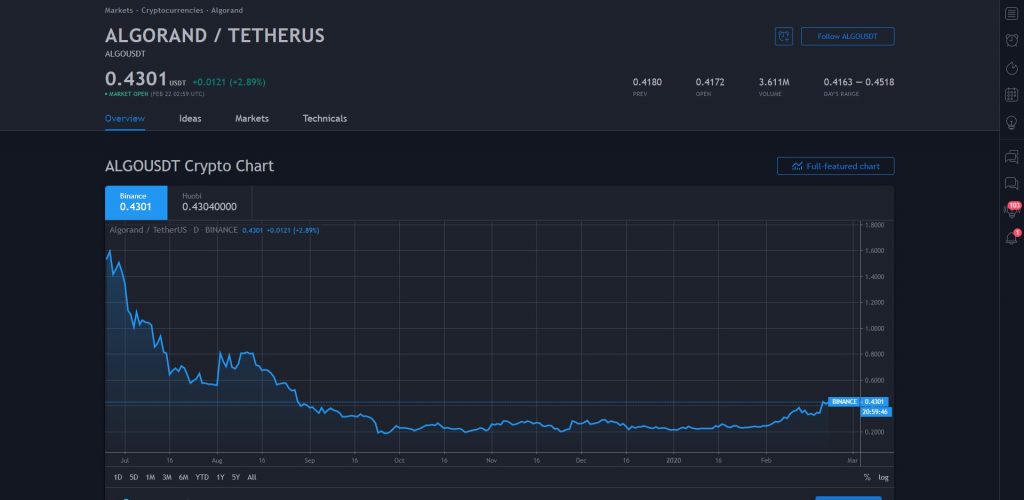1024x500 pixels.
Task: Select the Huobi exchange tab
Action: (x=209, y=203)
